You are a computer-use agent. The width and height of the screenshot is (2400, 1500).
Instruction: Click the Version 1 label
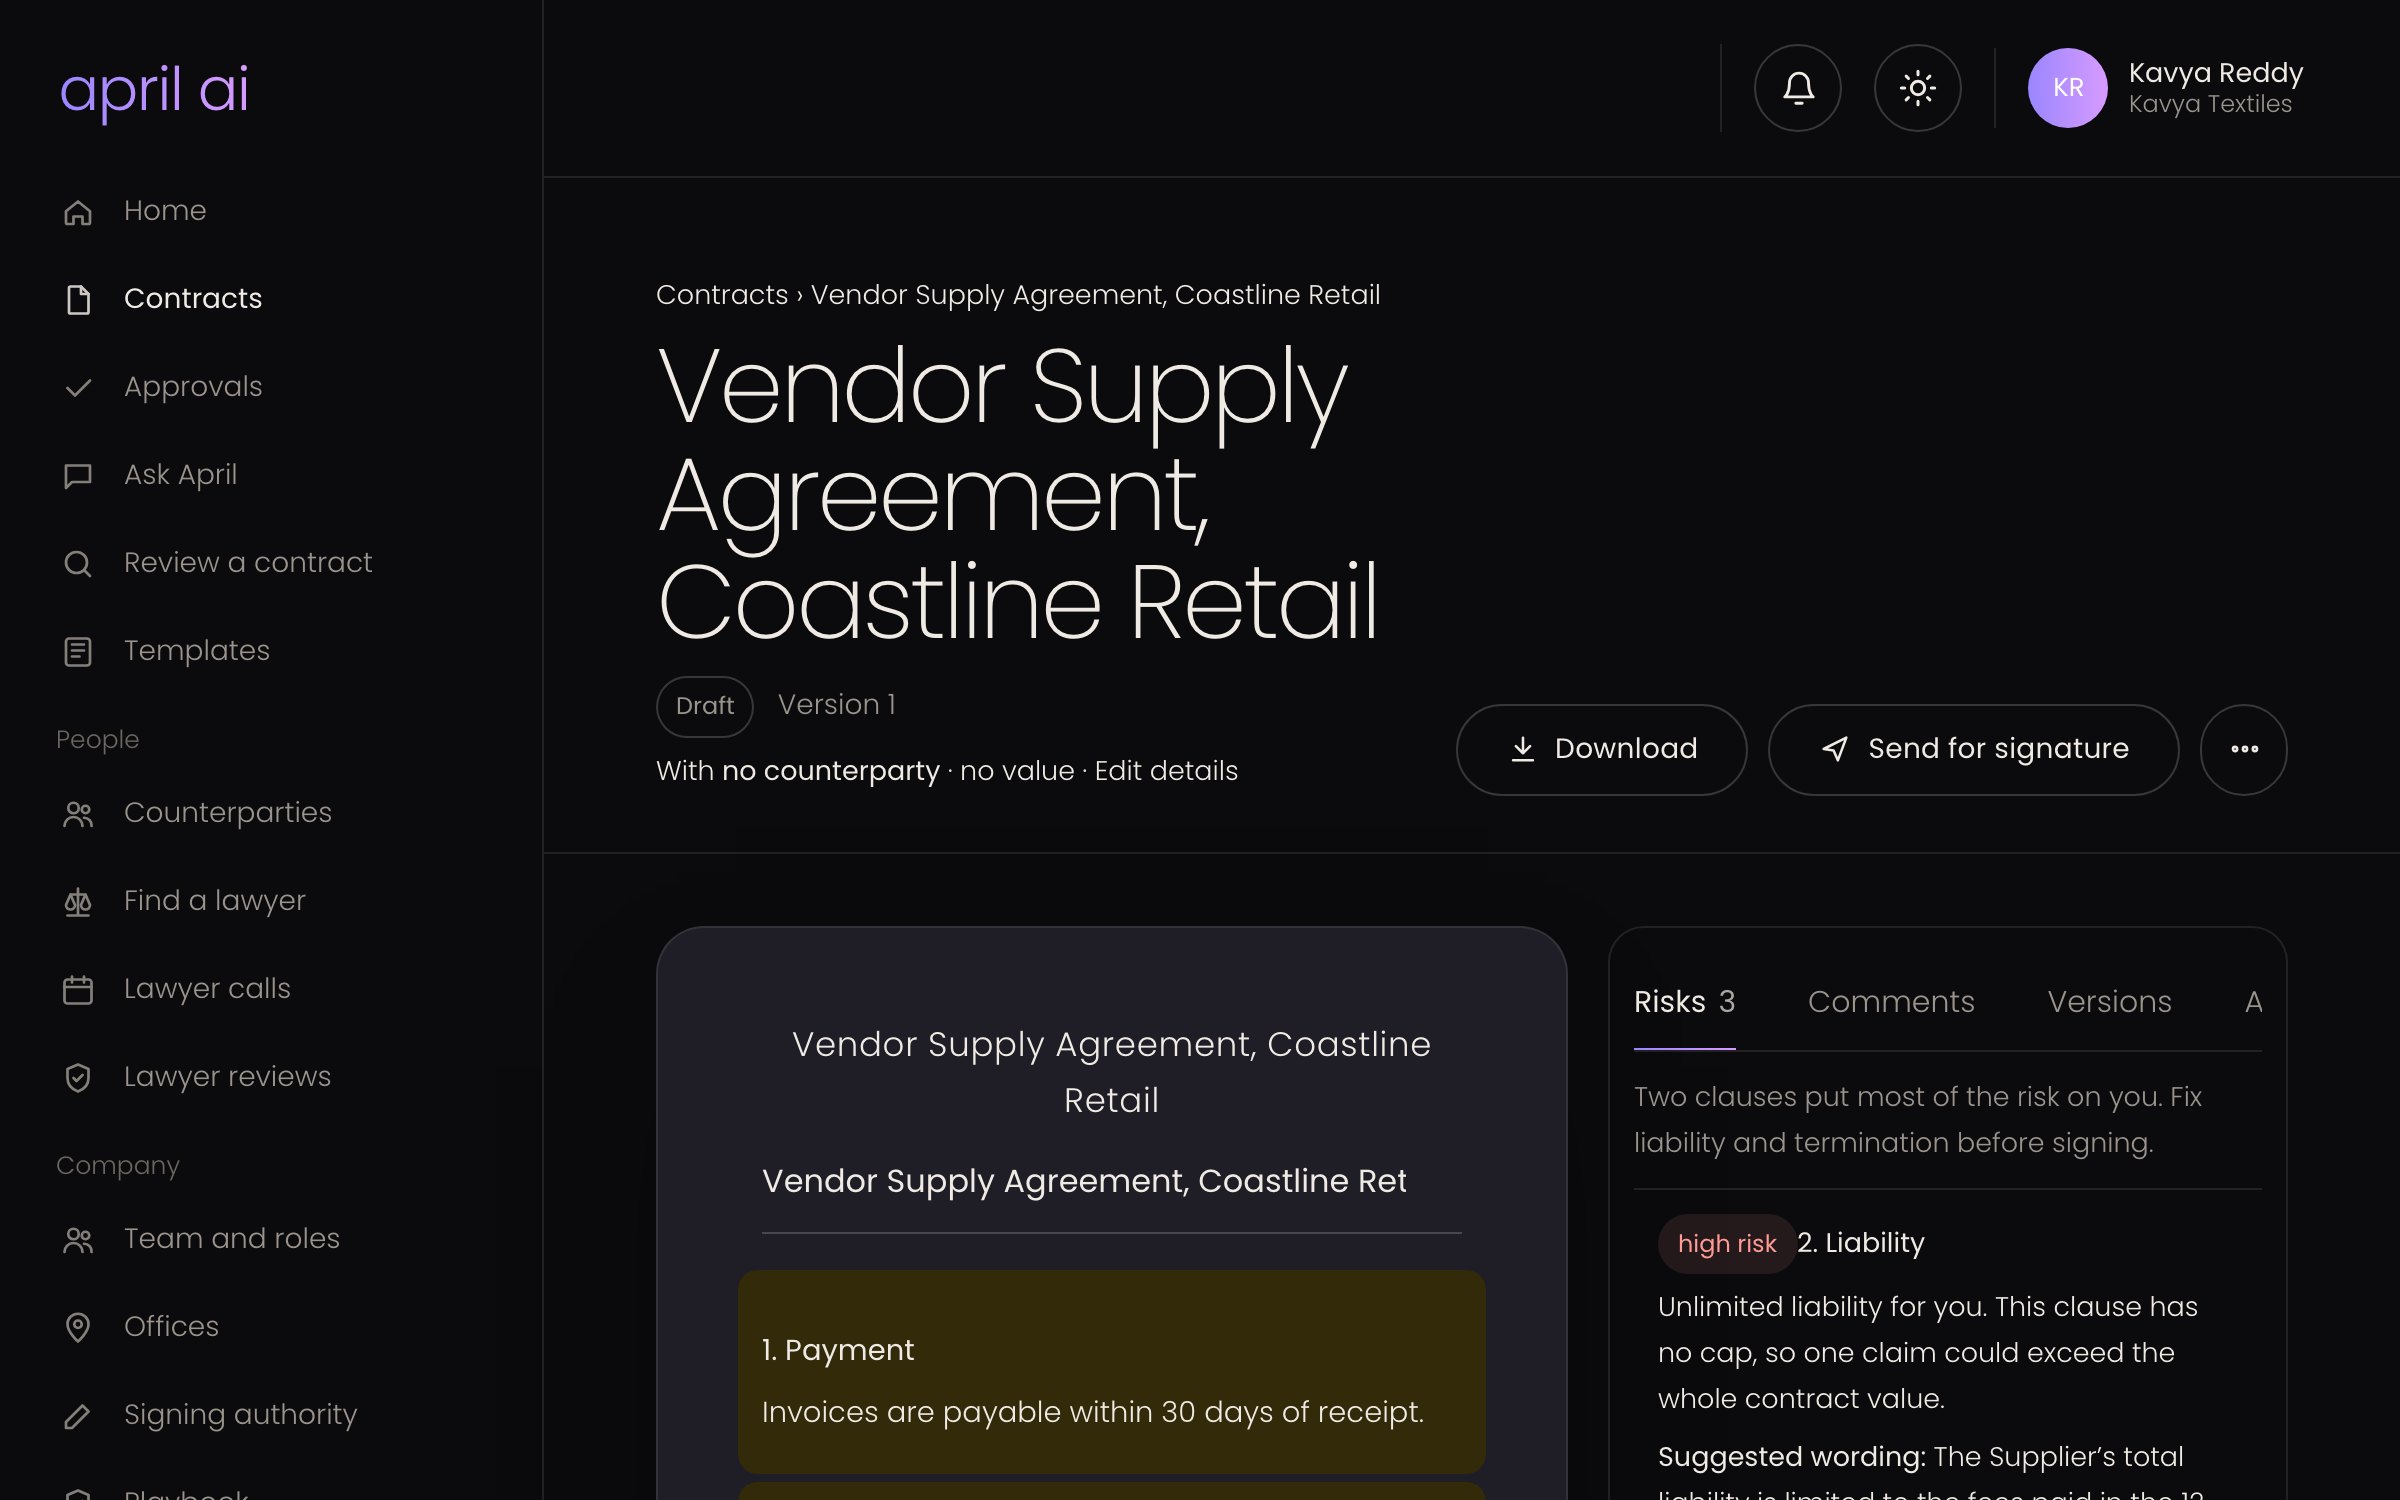tap(837, 705)
